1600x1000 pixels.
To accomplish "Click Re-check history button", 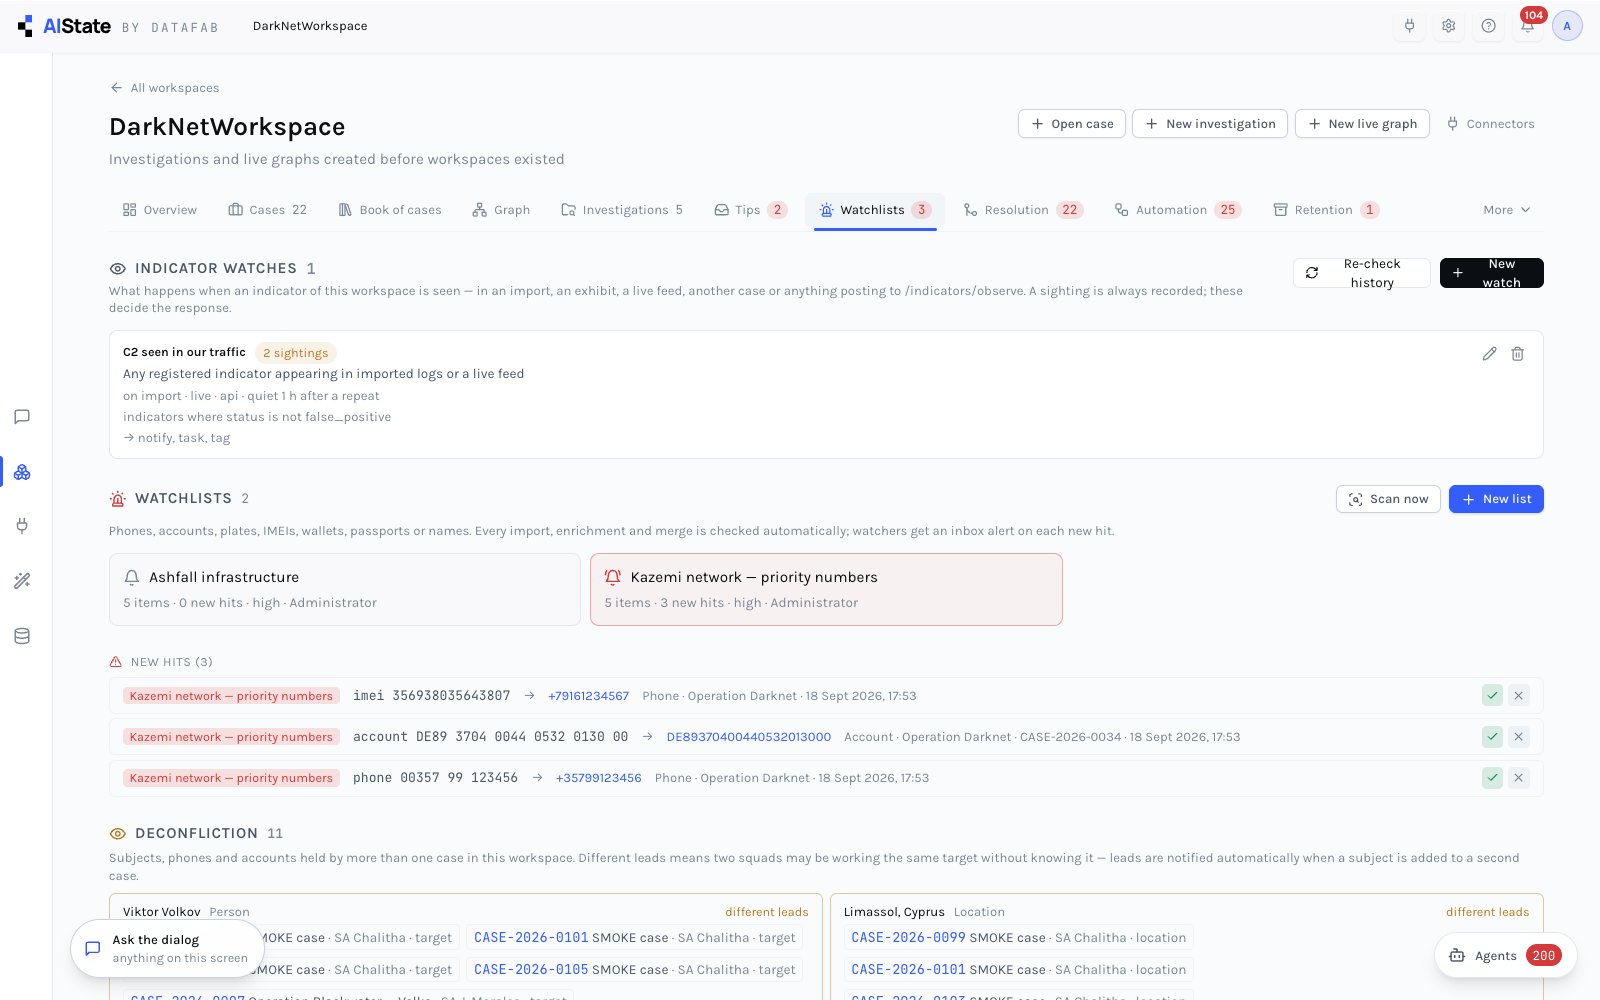I will click(x=1361, y=273).
